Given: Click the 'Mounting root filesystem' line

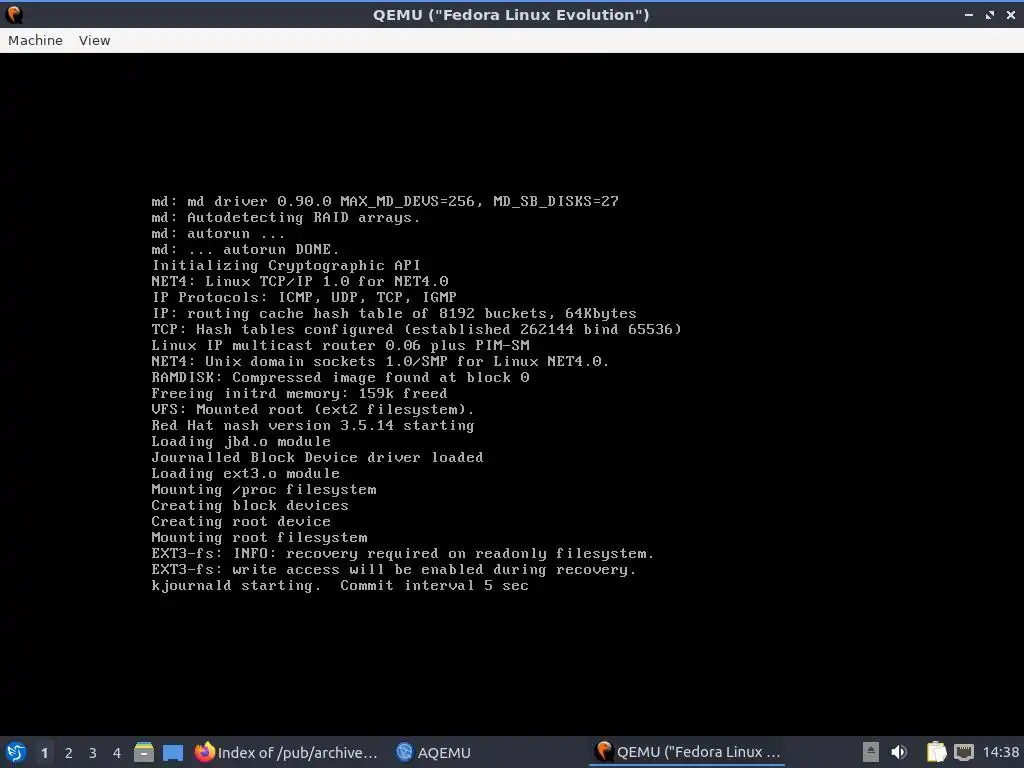Looking at the screenshot, I should click(259, 537).
